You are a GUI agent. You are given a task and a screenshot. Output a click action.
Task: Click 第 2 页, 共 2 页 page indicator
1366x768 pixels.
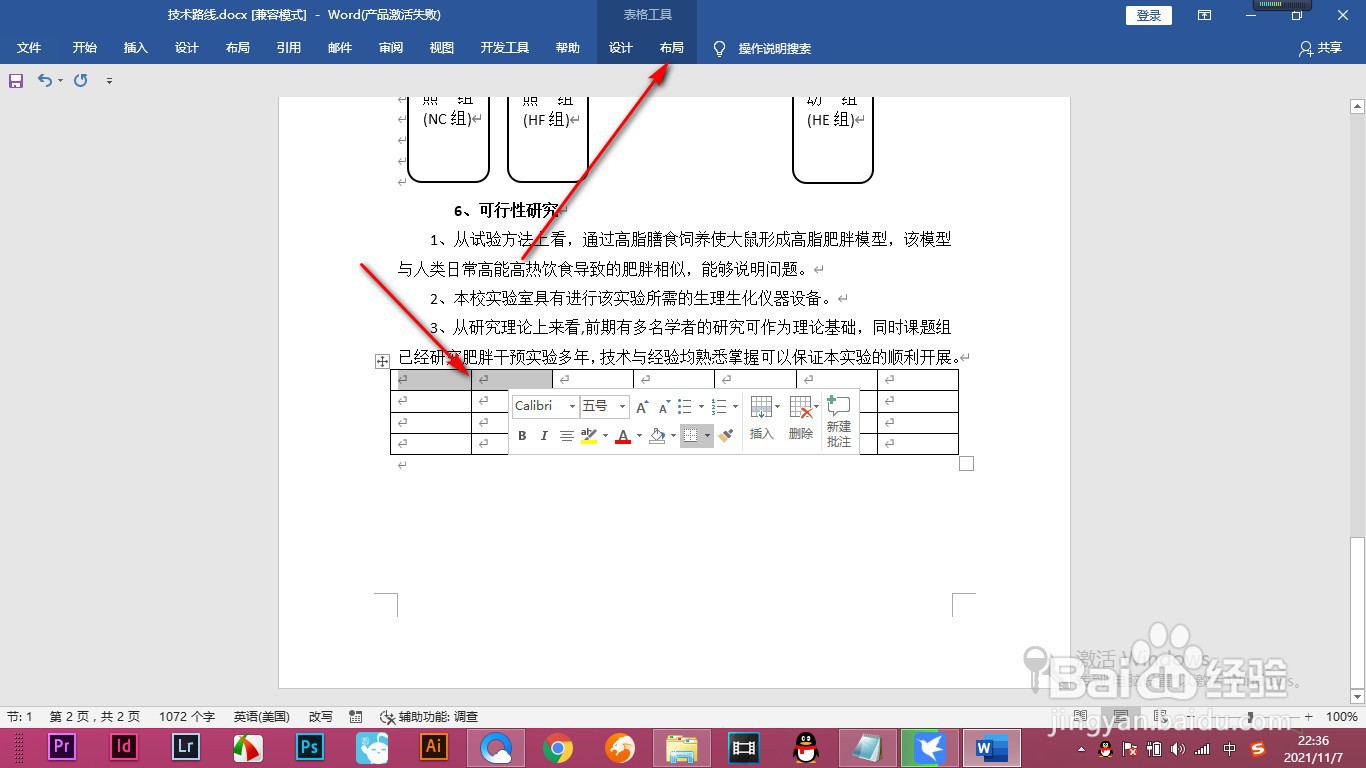(x=95, y=717)
